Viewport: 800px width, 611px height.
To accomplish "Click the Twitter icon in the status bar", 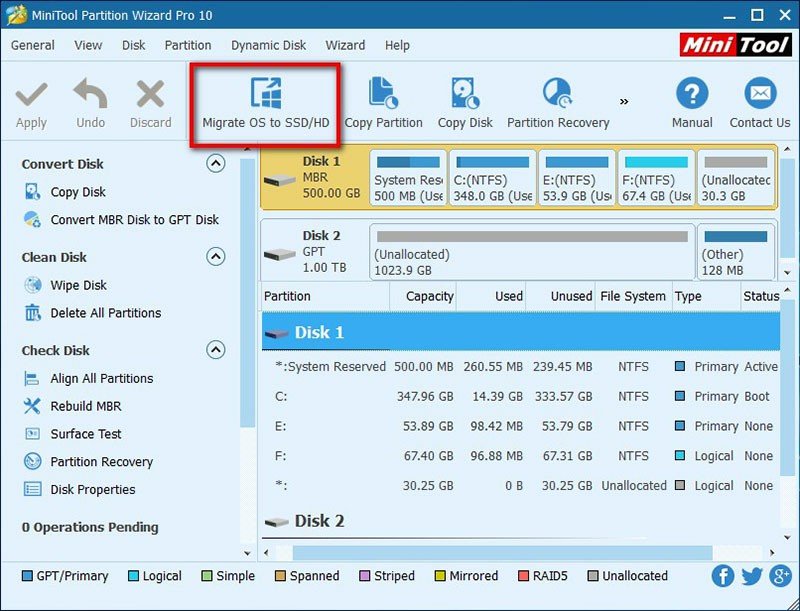I will pos(751,576).
